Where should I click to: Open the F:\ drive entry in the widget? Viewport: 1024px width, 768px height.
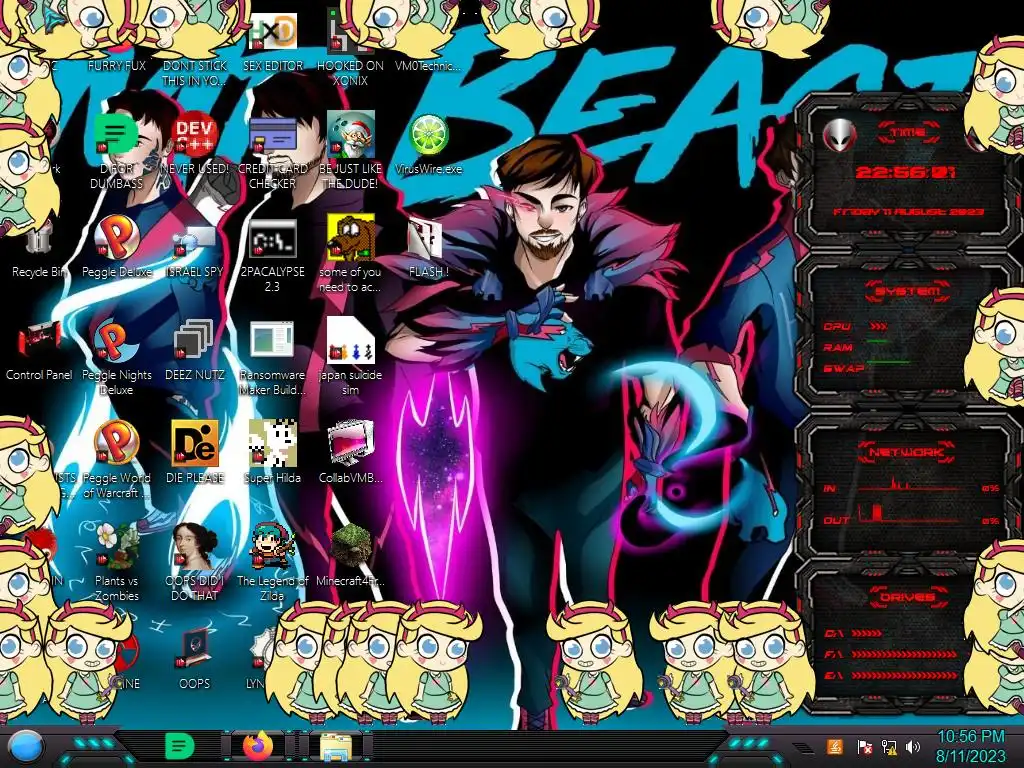(891, 654)
